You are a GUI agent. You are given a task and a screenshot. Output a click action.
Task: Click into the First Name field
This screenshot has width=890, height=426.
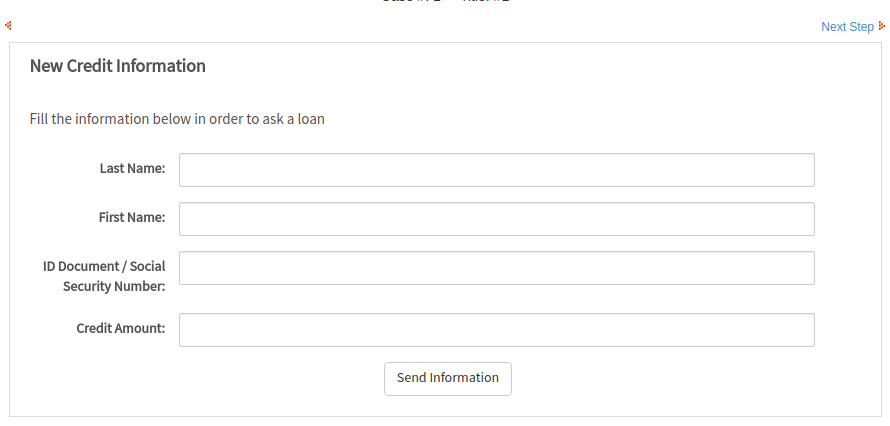tap(496, 219)
